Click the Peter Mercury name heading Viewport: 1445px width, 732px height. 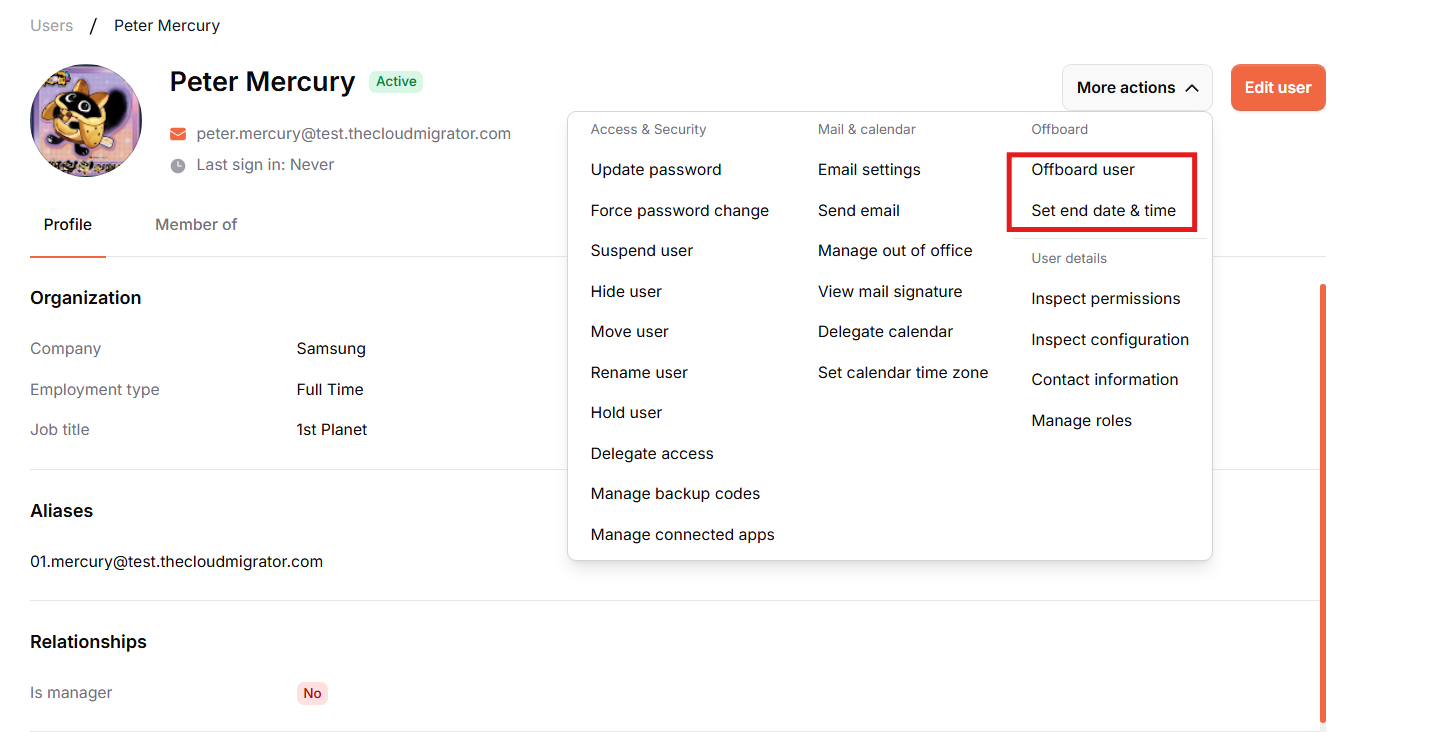tap(262, 82)
